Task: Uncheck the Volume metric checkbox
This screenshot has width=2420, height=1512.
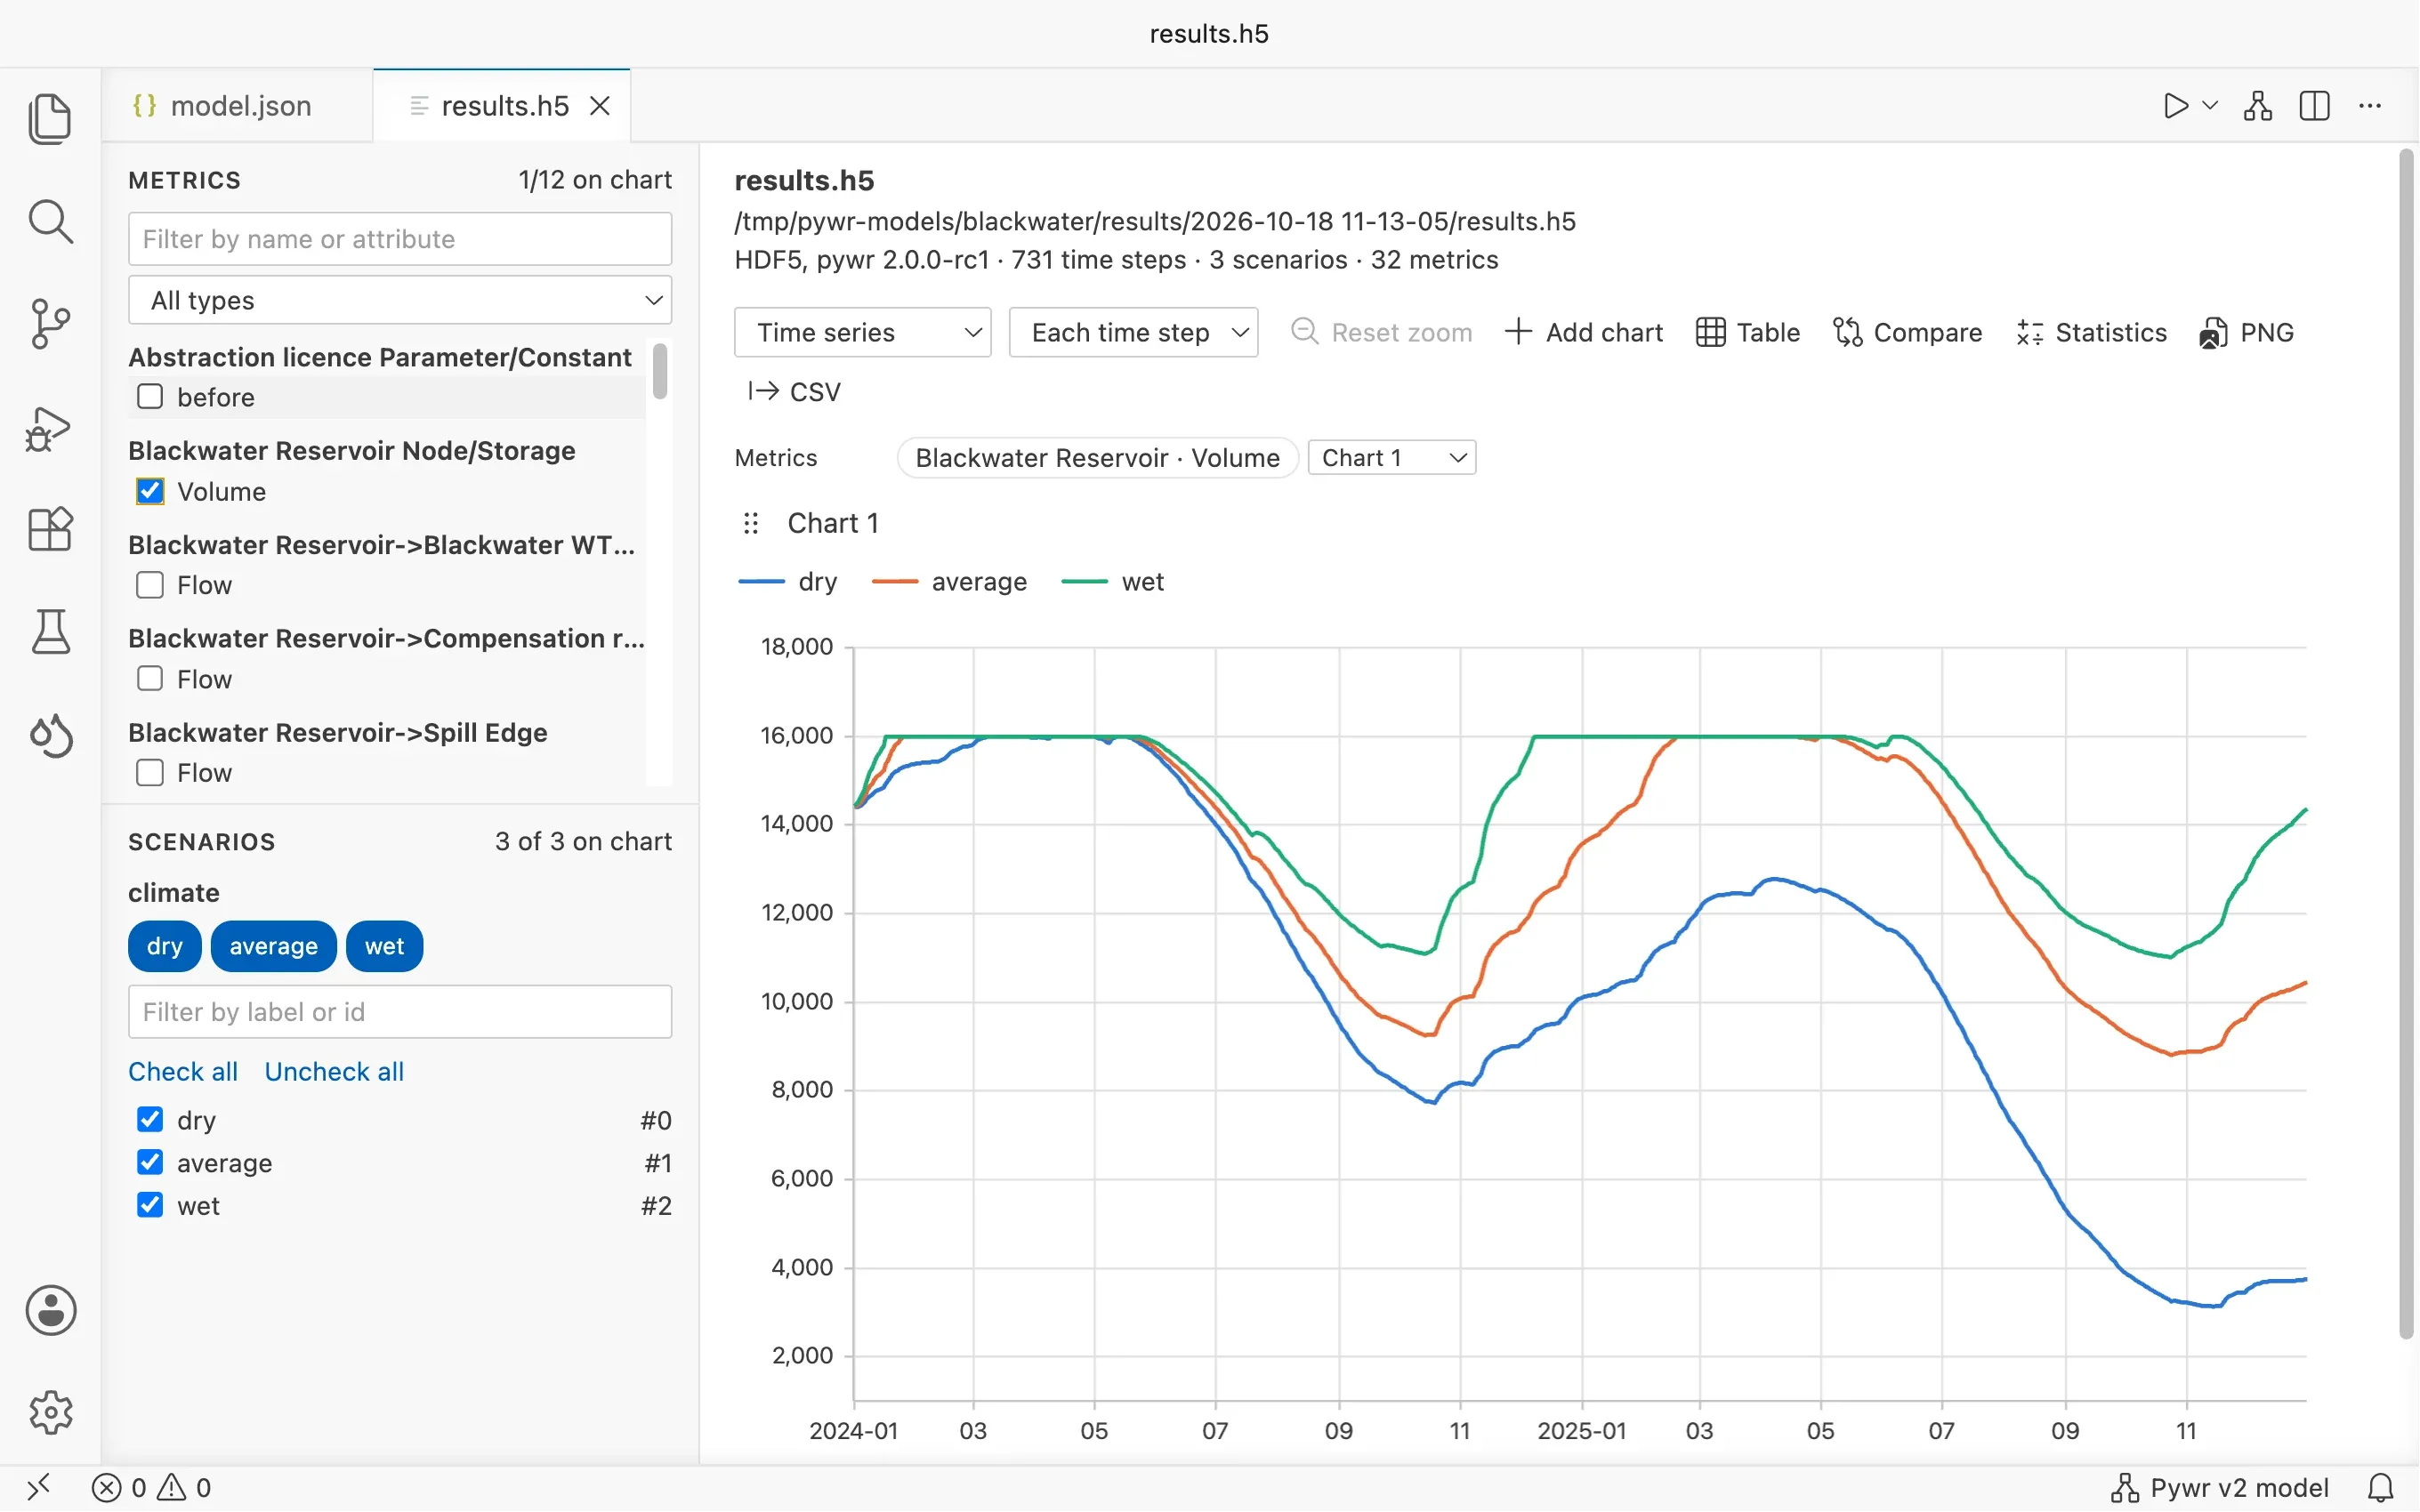Action: [x=150, y=491]
